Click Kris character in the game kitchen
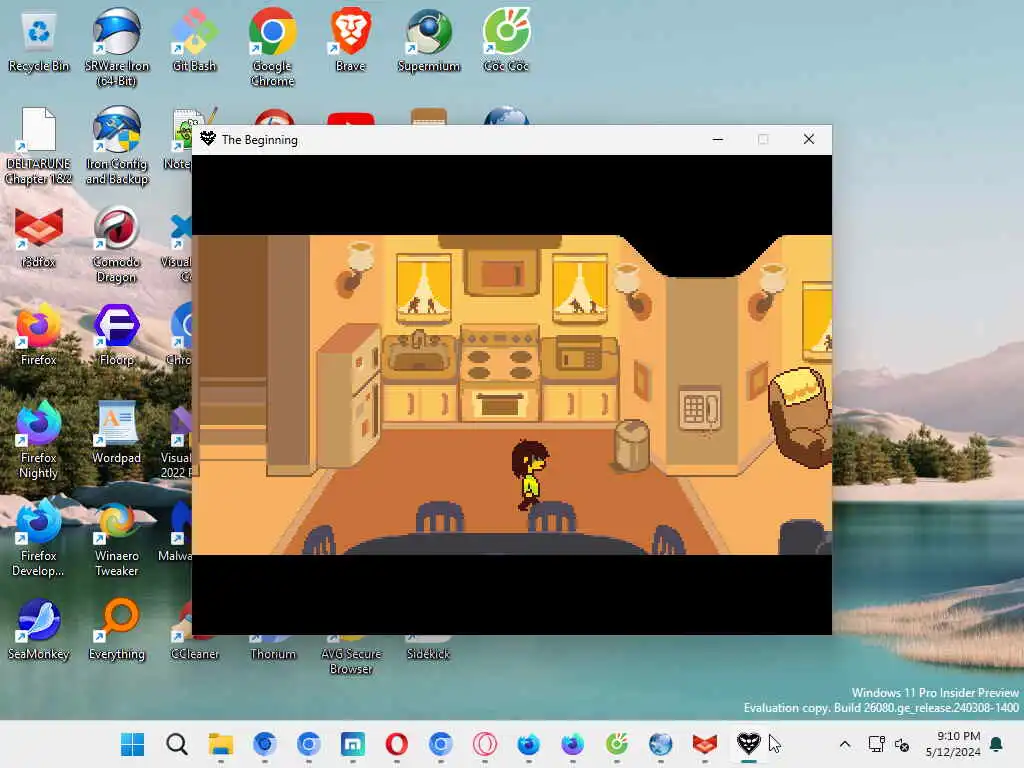 pyautogui.click(x=530, y=475)
